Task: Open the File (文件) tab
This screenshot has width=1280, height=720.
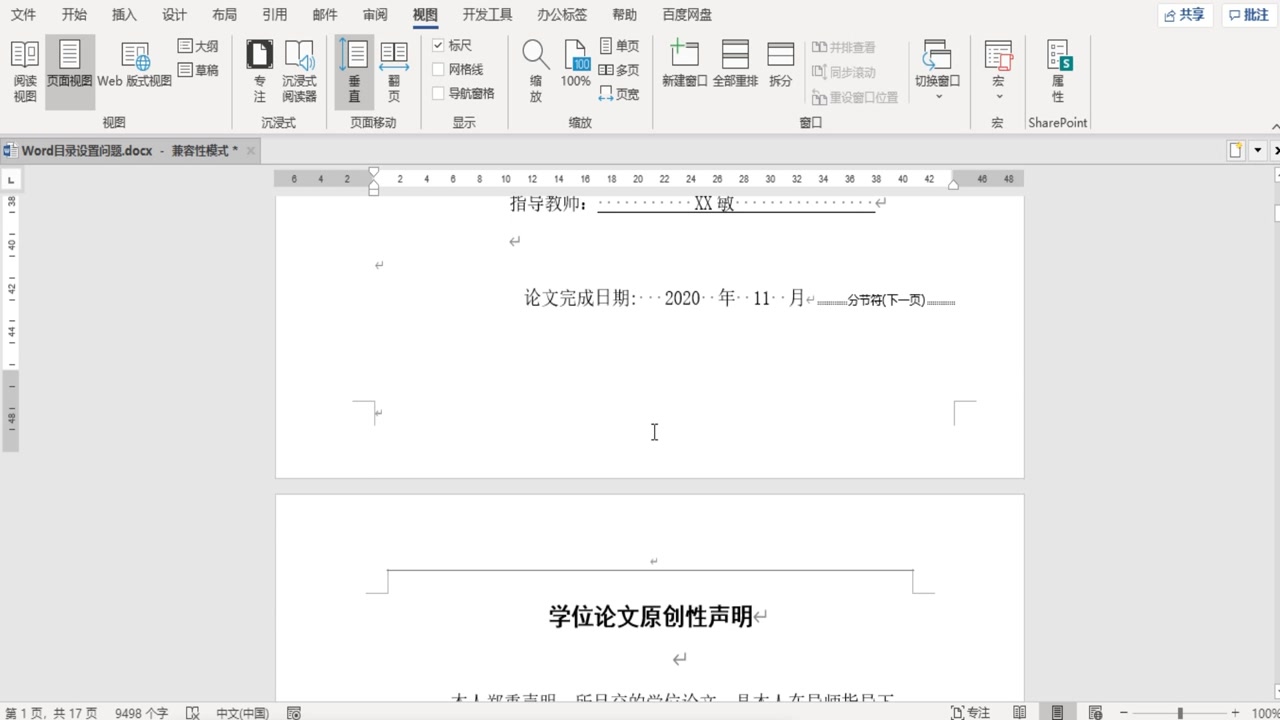Action: [23, 15]
